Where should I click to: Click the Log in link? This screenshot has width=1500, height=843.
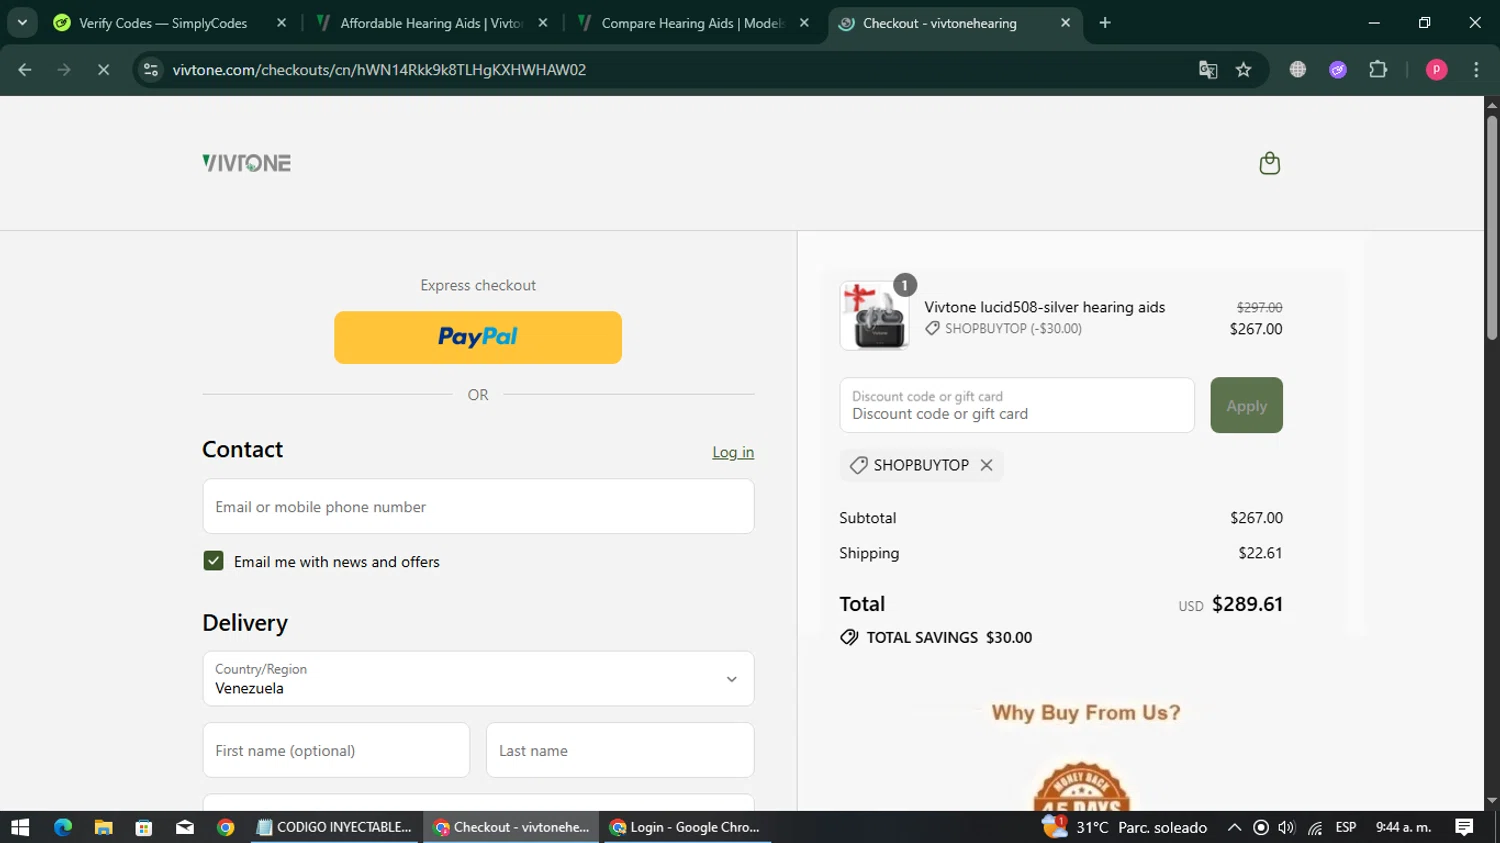point(733,452)
